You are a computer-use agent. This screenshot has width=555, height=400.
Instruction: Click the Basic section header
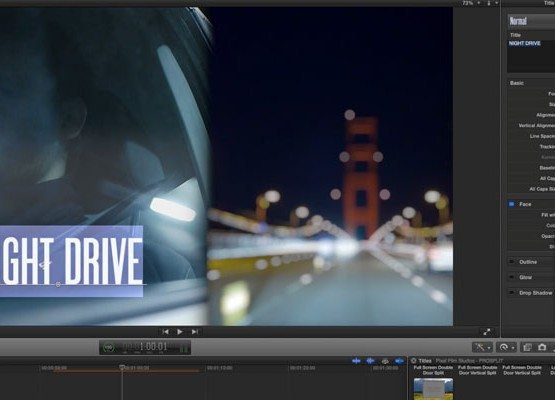517,83
